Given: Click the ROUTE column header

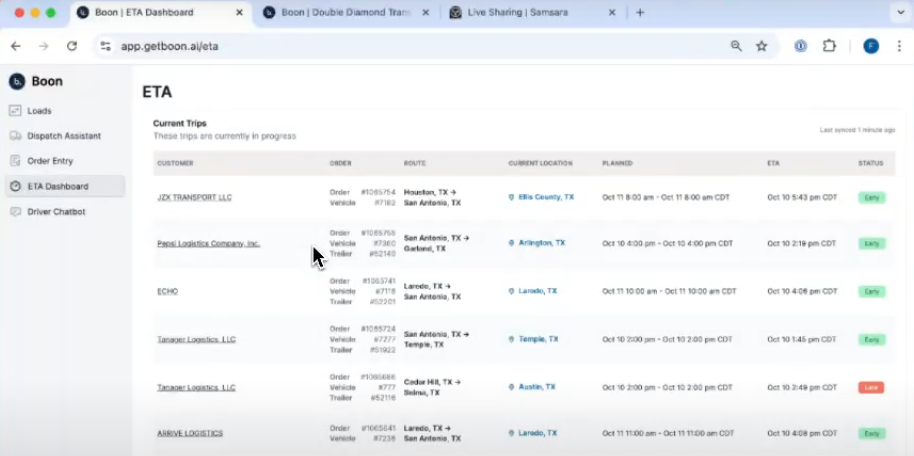Looking at the screenshot, I should (414, 163).
